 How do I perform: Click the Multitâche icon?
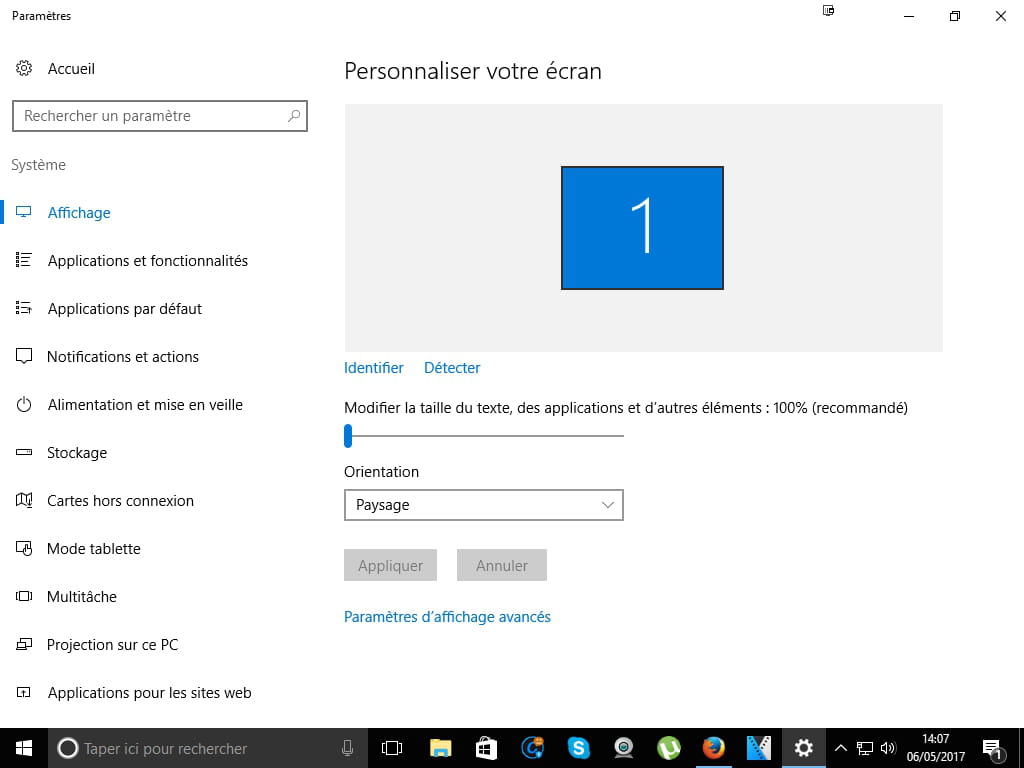[x=24, y=596]
